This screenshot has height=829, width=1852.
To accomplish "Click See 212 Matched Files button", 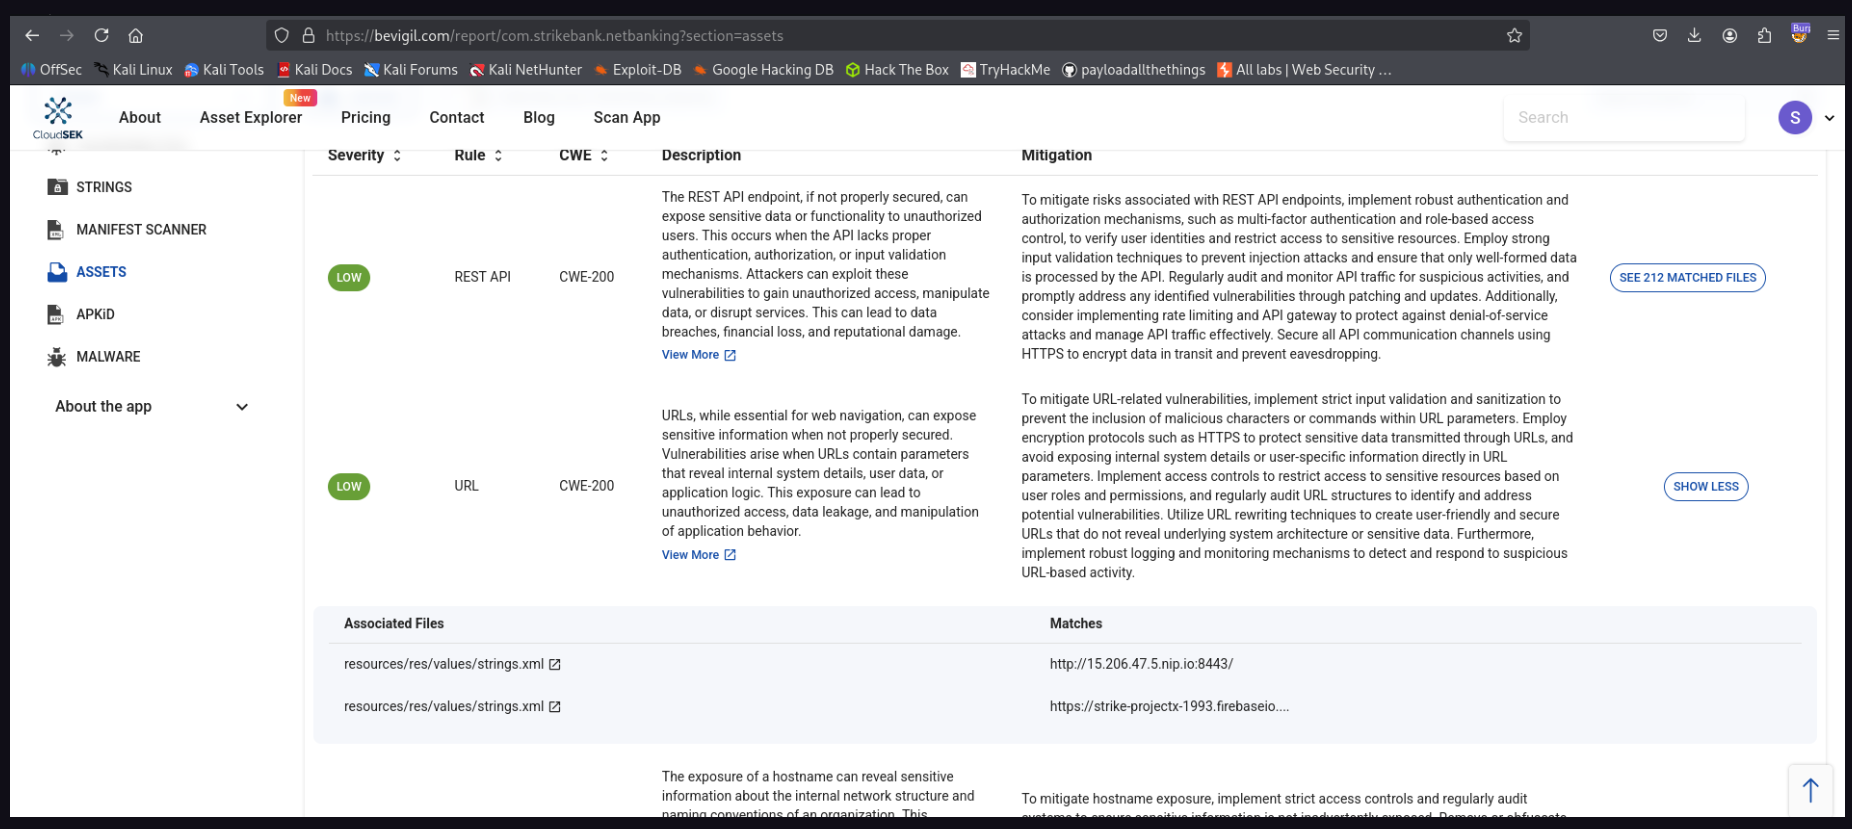I will 1687,278.
